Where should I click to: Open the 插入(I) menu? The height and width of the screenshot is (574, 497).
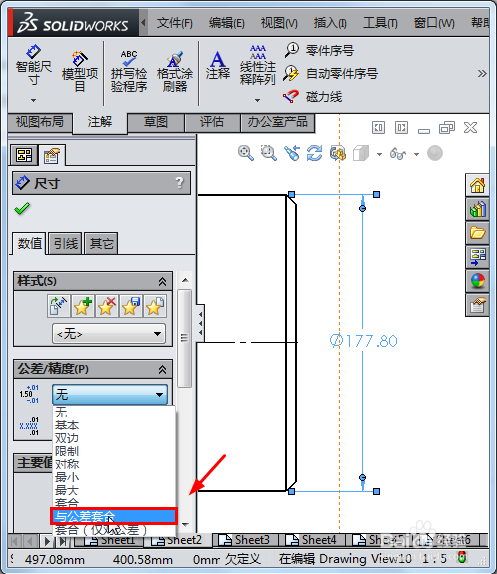point(330,23)
